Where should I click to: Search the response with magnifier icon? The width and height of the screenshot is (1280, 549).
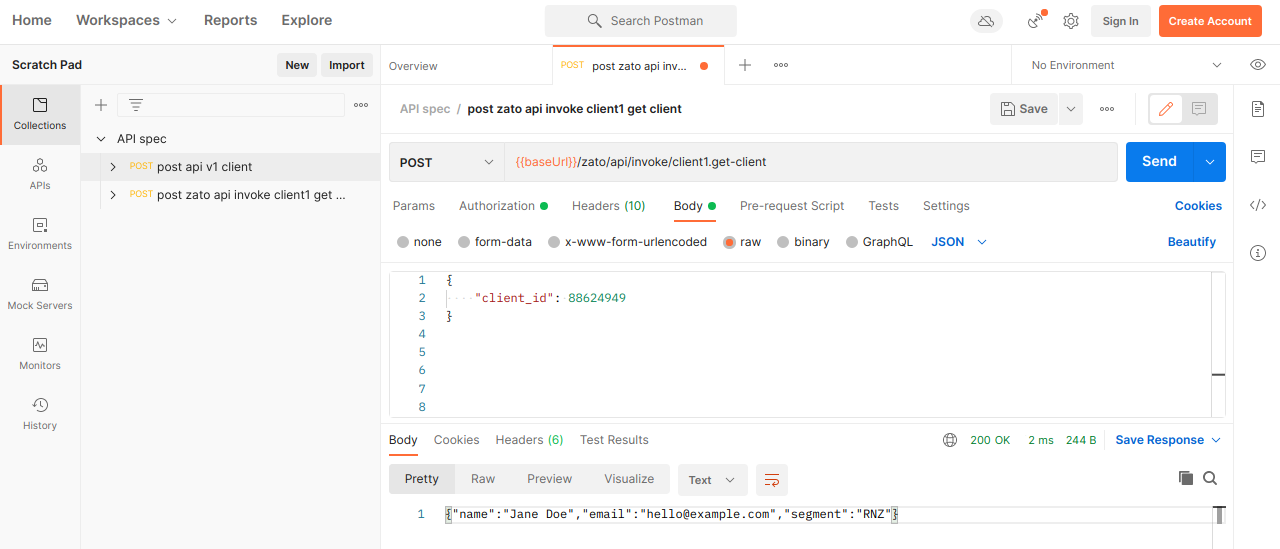click(x=1210, y=479)
